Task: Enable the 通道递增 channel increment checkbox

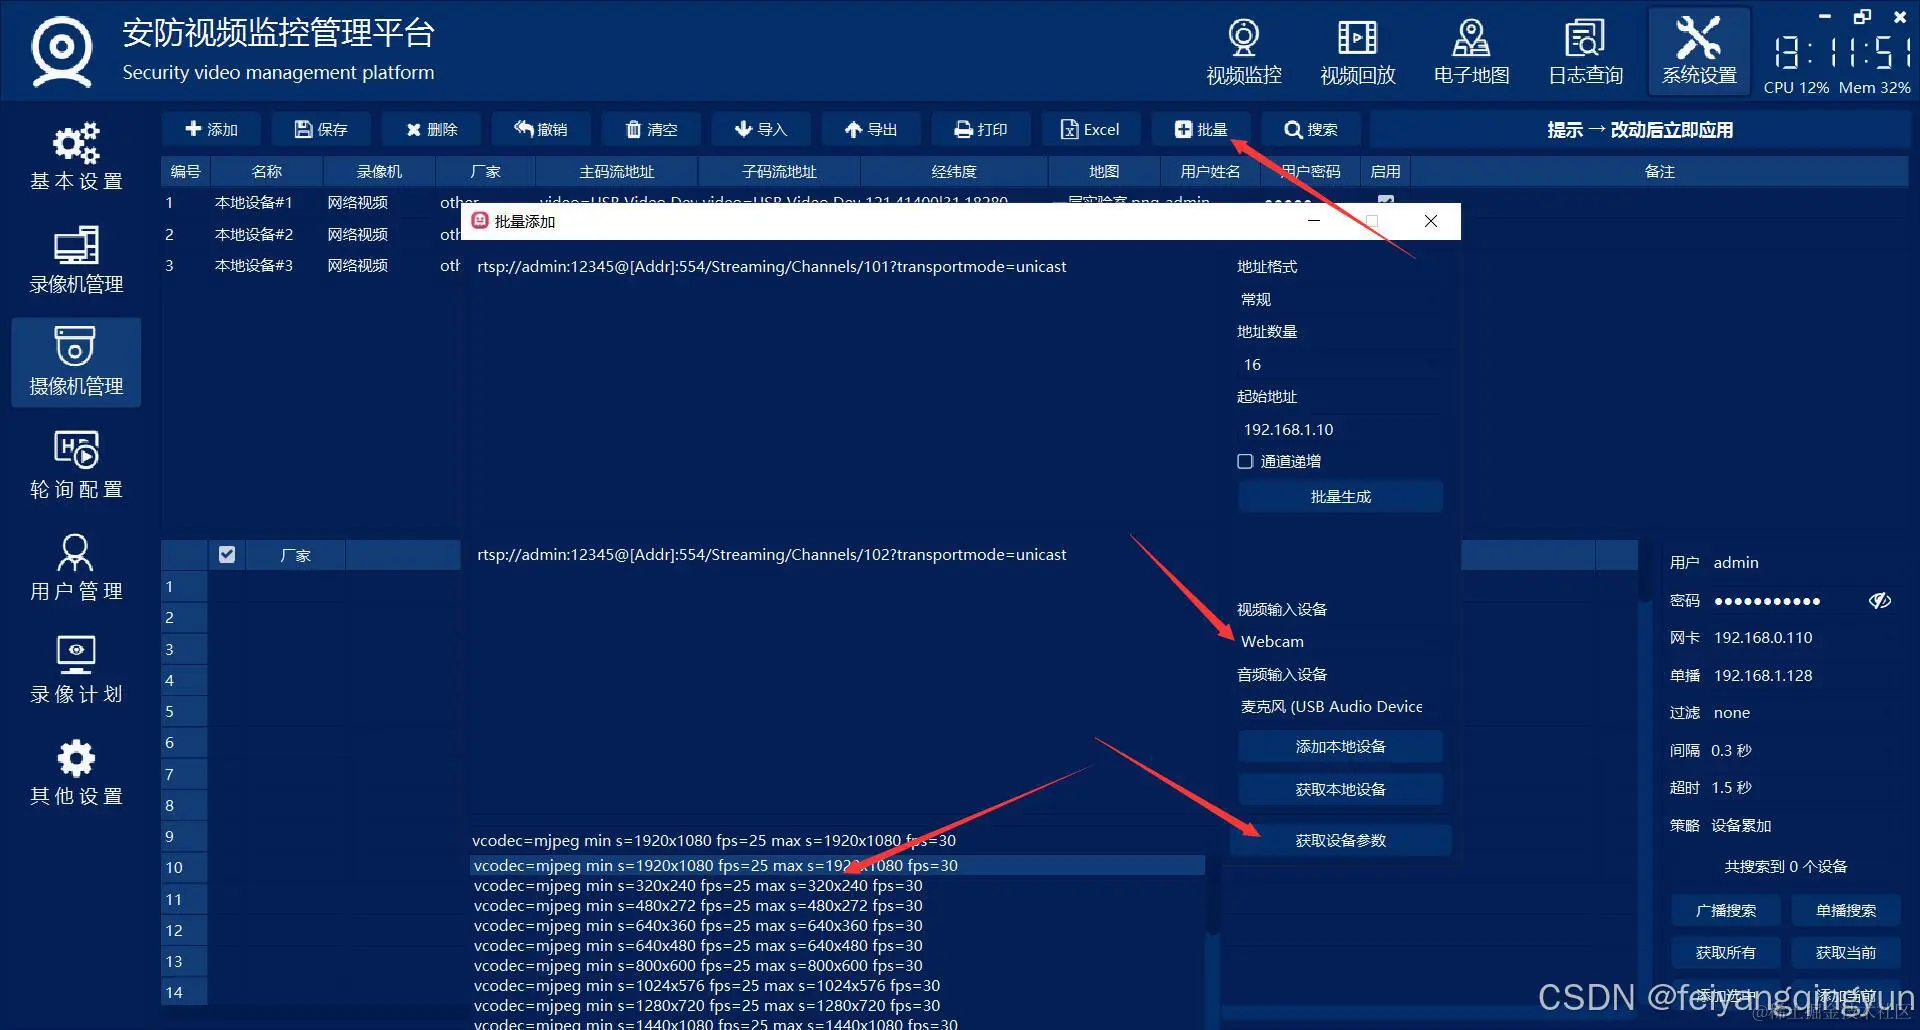Action: 1245,461
